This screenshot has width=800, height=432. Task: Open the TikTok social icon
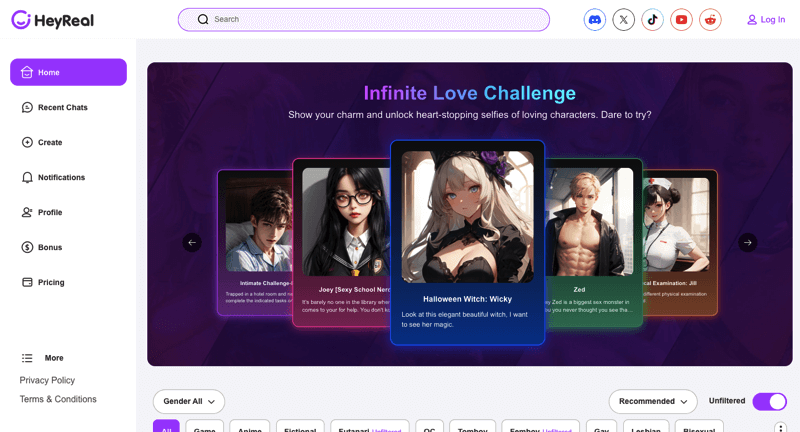tap(652, 20)
